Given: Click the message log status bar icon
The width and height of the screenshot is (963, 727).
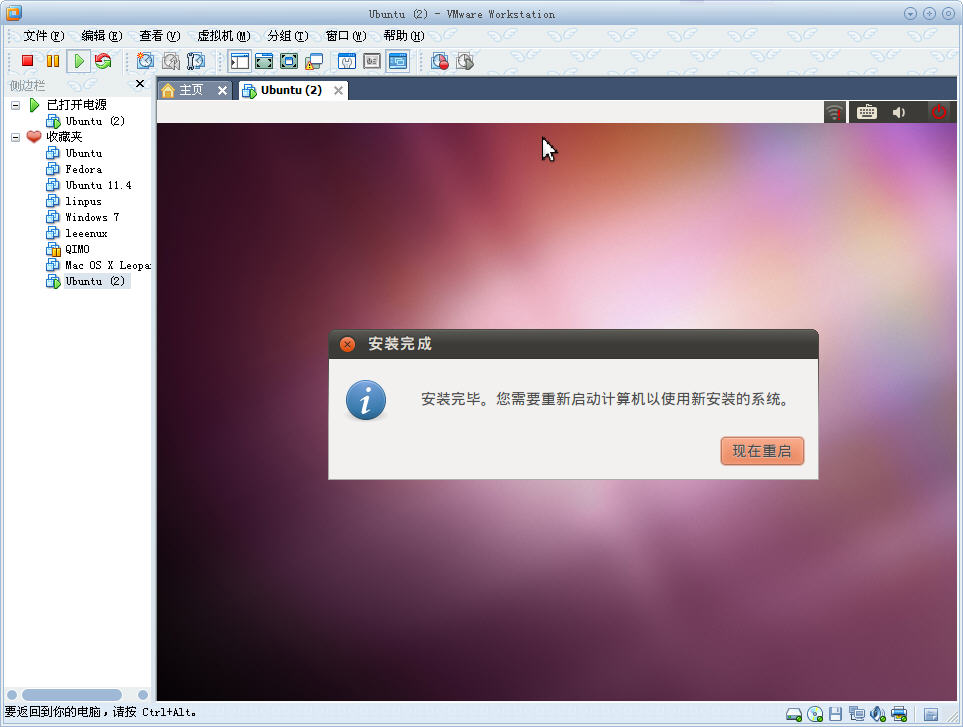Looking at the screenshot, I should (931, 714).
